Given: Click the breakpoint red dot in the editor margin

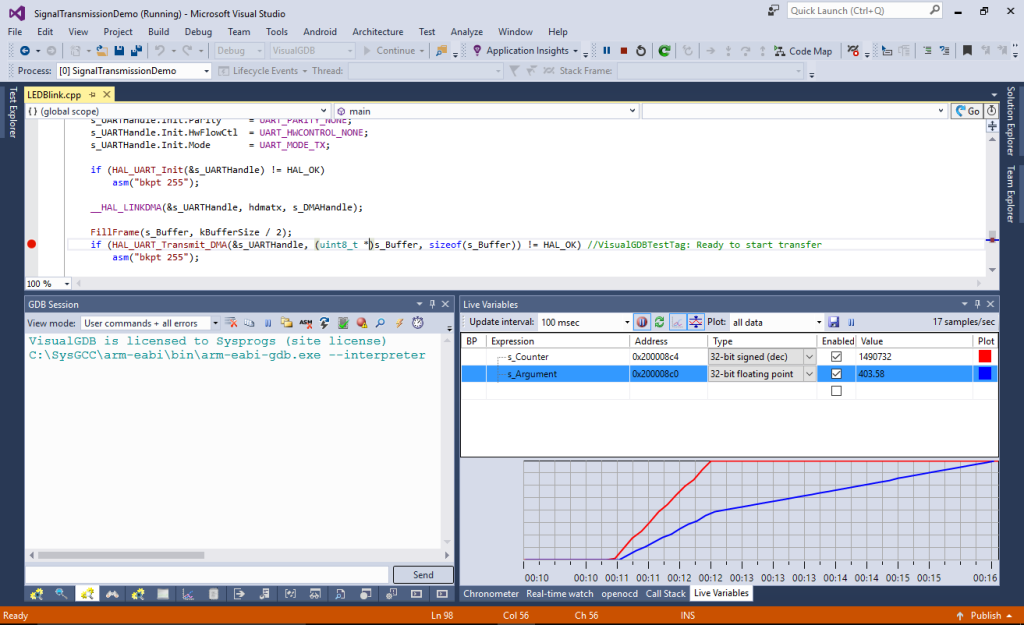Looking at the screenshot, I should tap(31, 244).
